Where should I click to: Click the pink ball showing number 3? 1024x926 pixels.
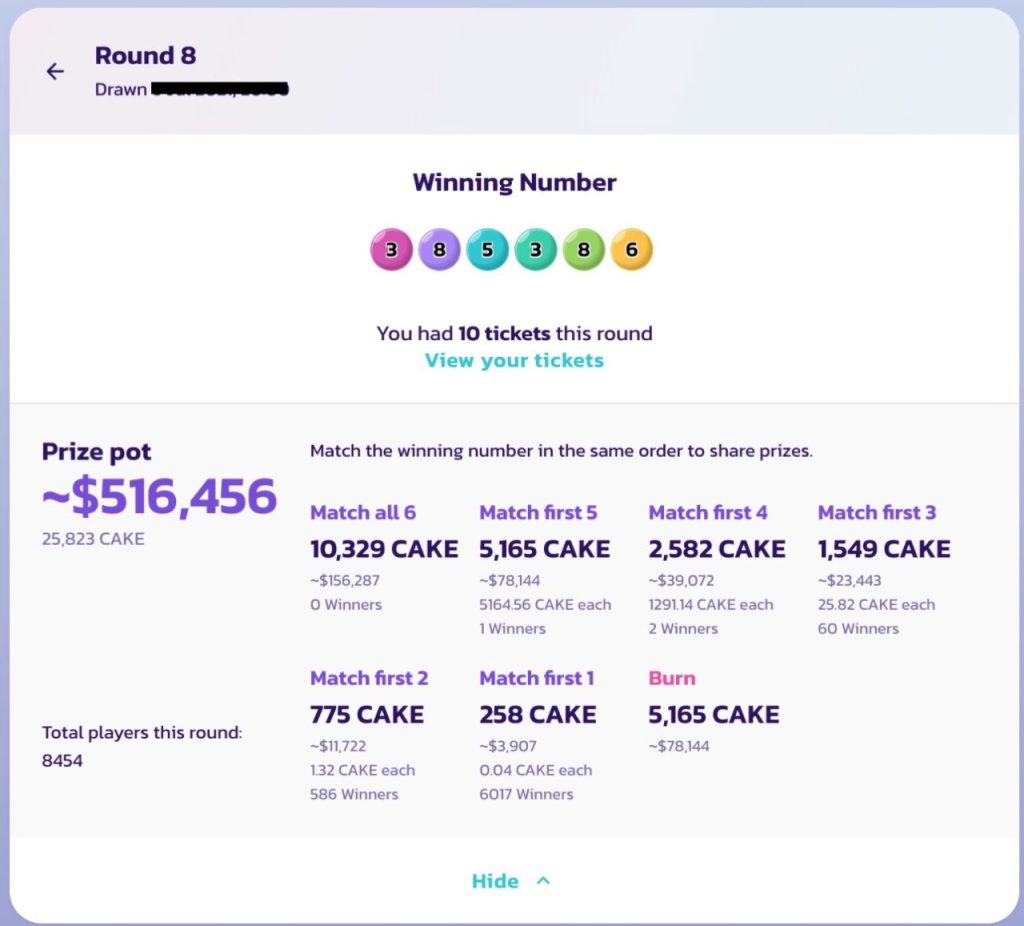pos(391,248)
